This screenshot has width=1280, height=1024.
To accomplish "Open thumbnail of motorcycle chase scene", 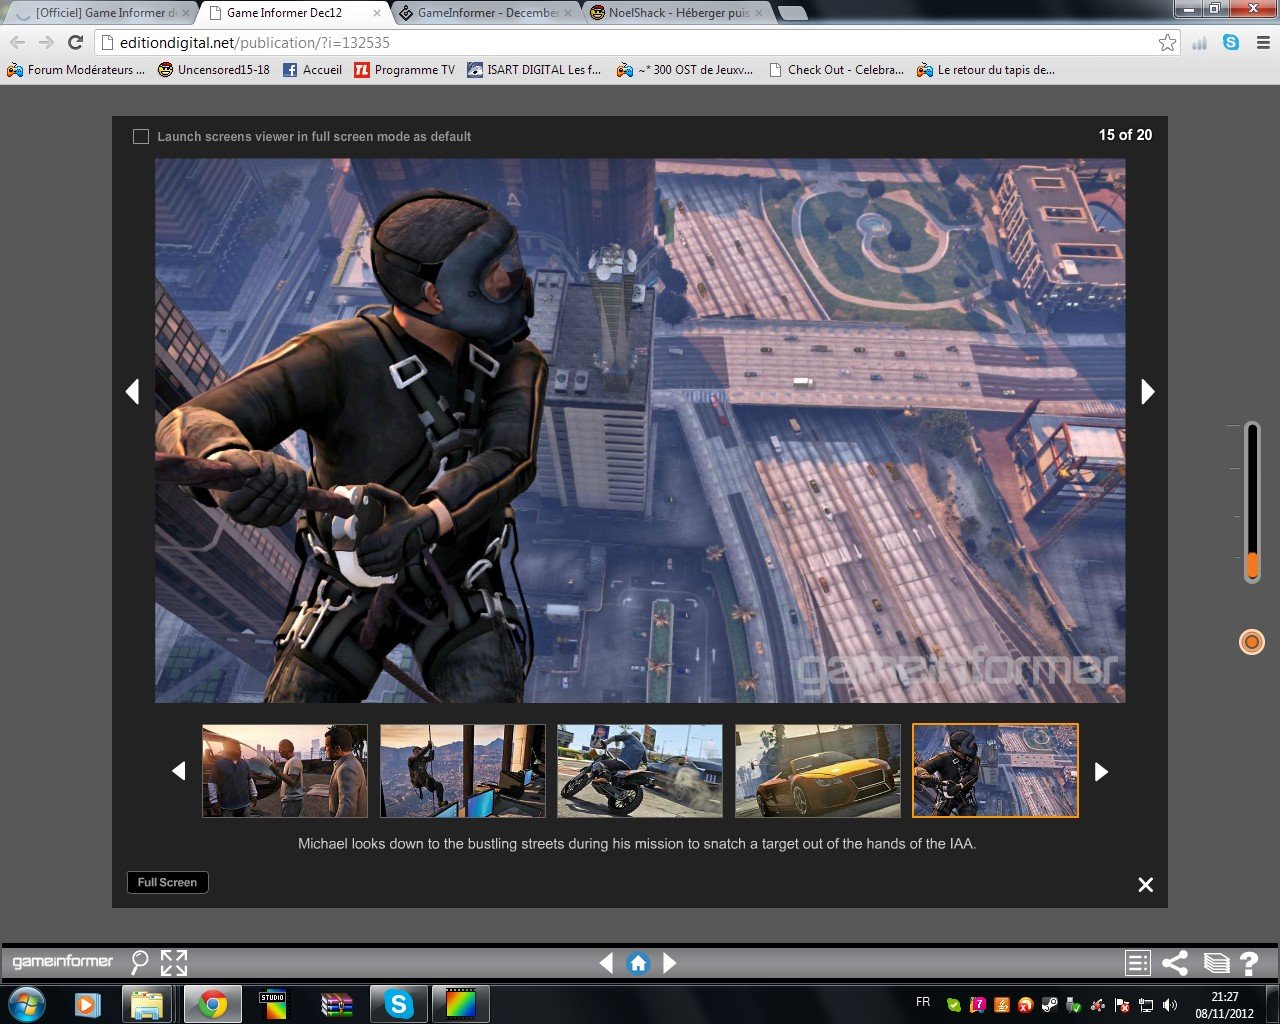I will [640, 771].
